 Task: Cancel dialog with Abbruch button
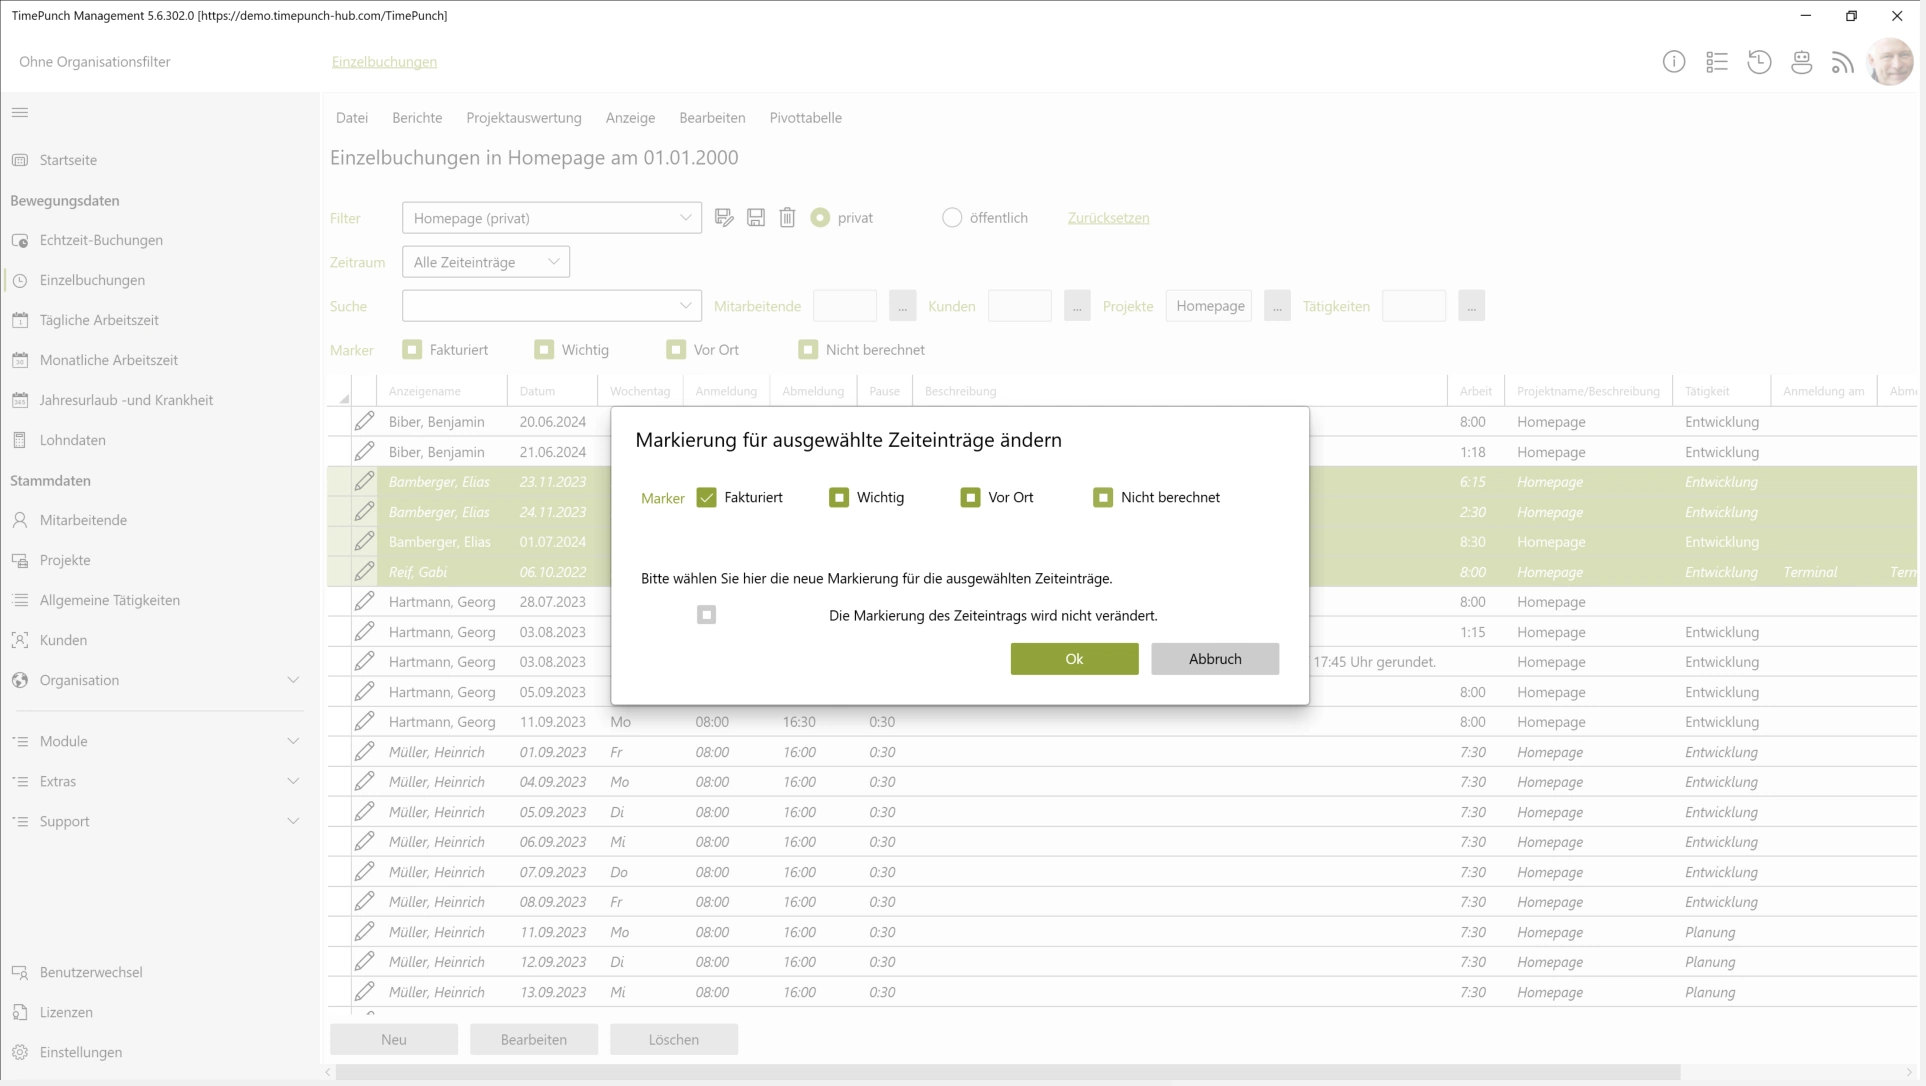tap(1215, 659)
